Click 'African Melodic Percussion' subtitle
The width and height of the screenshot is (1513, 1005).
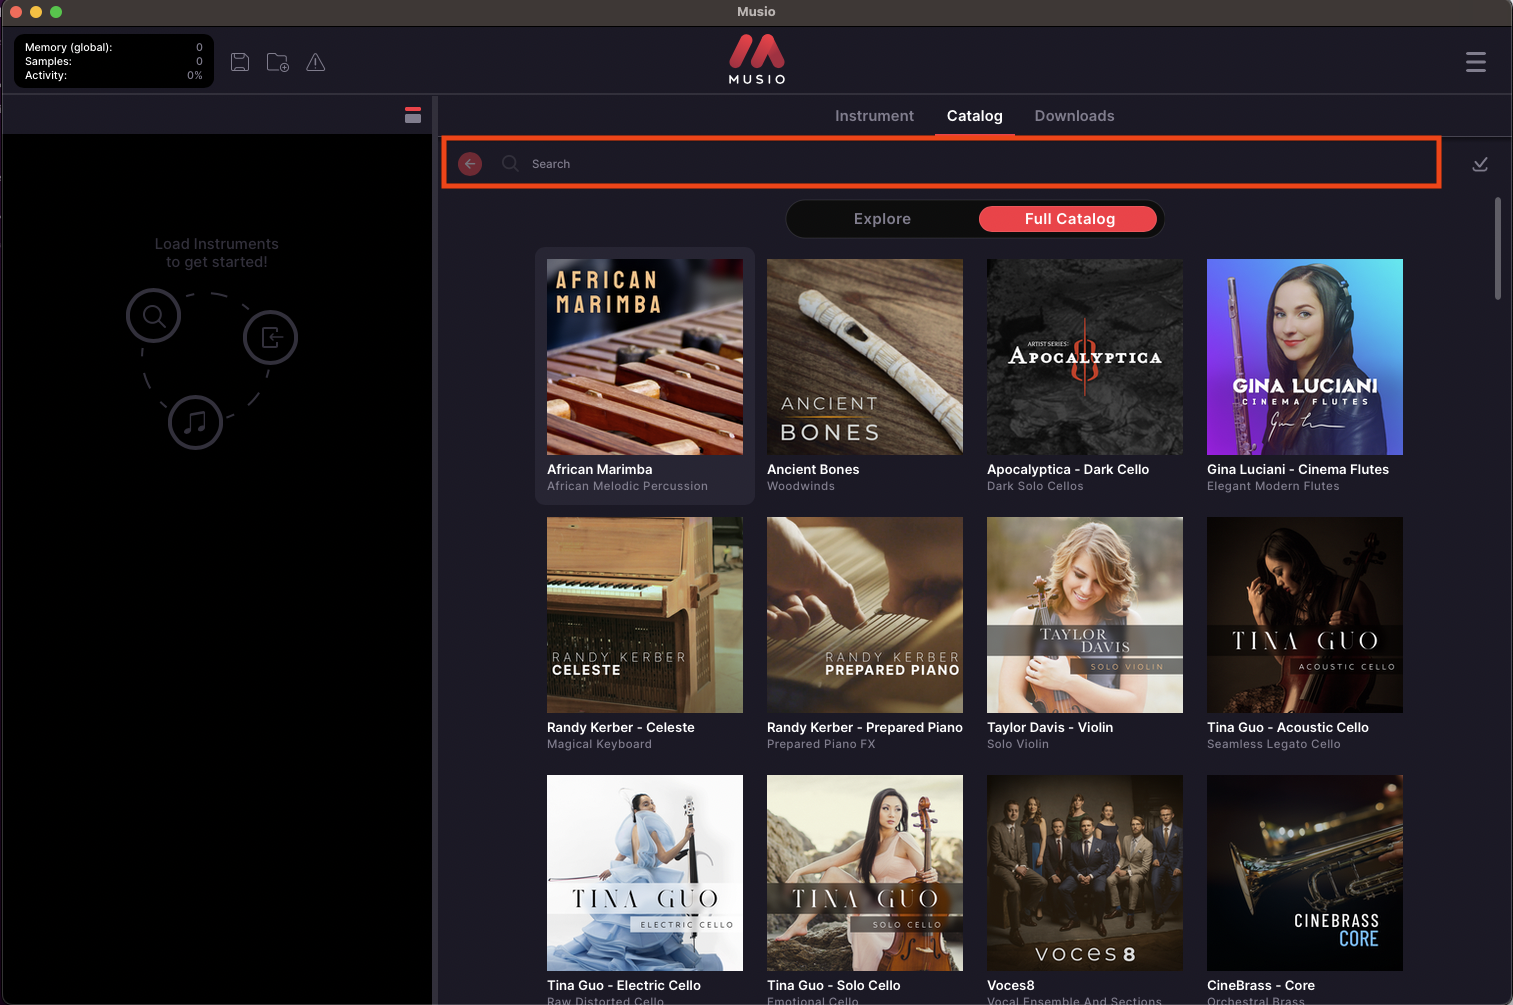627,486
